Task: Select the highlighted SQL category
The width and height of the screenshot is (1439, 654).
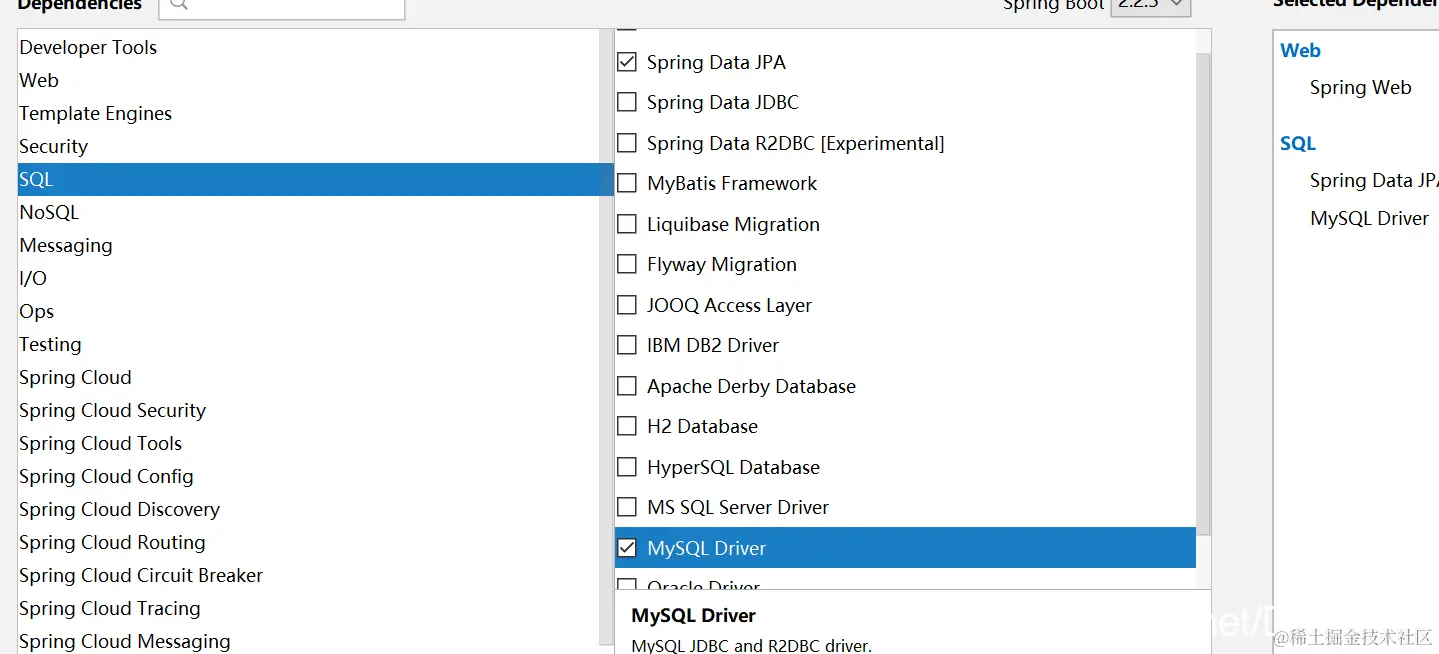Action: pos(315,179)
